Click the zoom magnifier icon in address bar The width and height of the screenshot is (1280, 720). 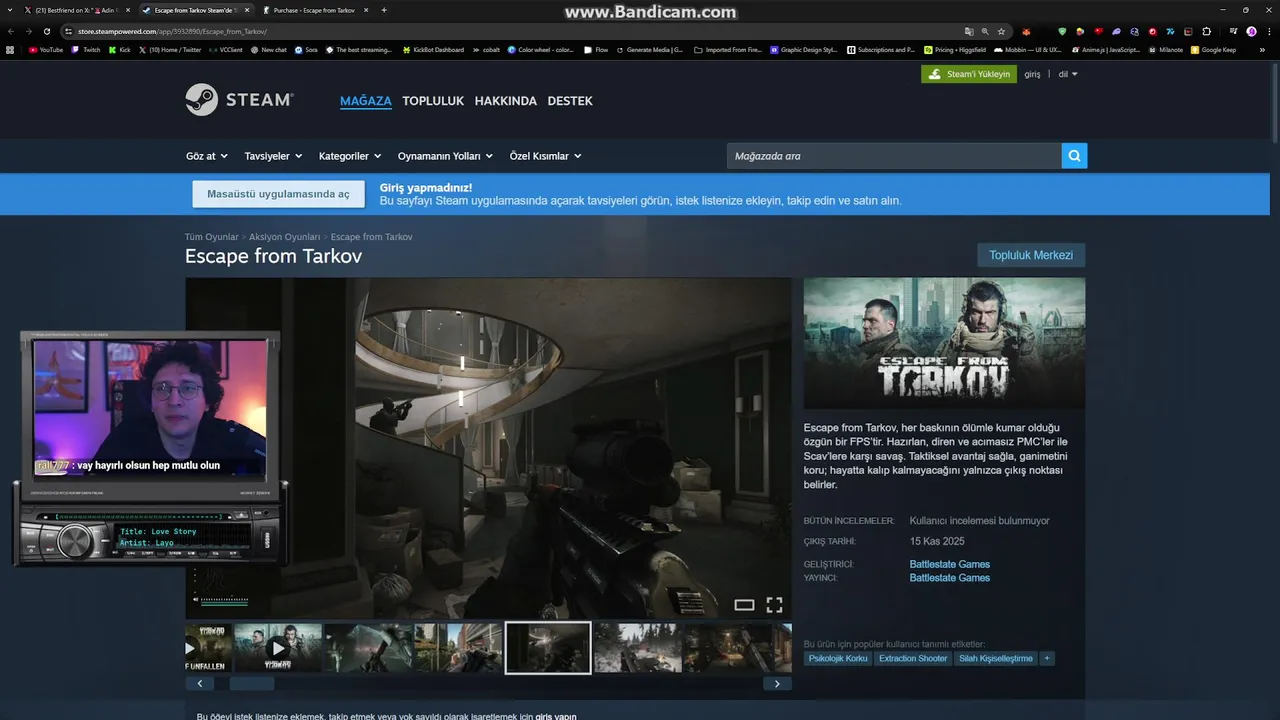(x=985, y=31)
